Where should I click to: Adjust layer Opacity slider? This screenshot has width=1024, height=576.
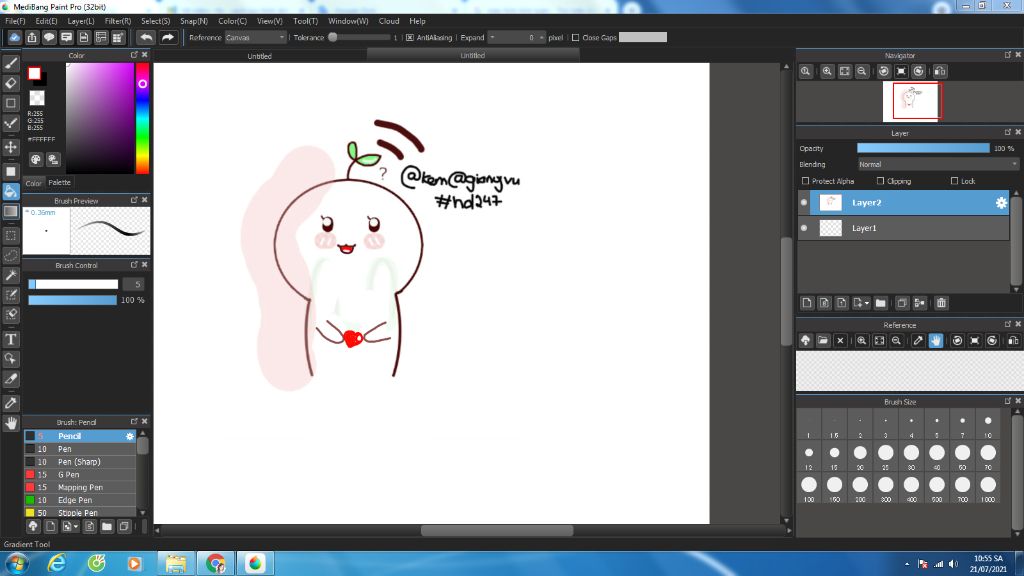click(x=923, y=149)
